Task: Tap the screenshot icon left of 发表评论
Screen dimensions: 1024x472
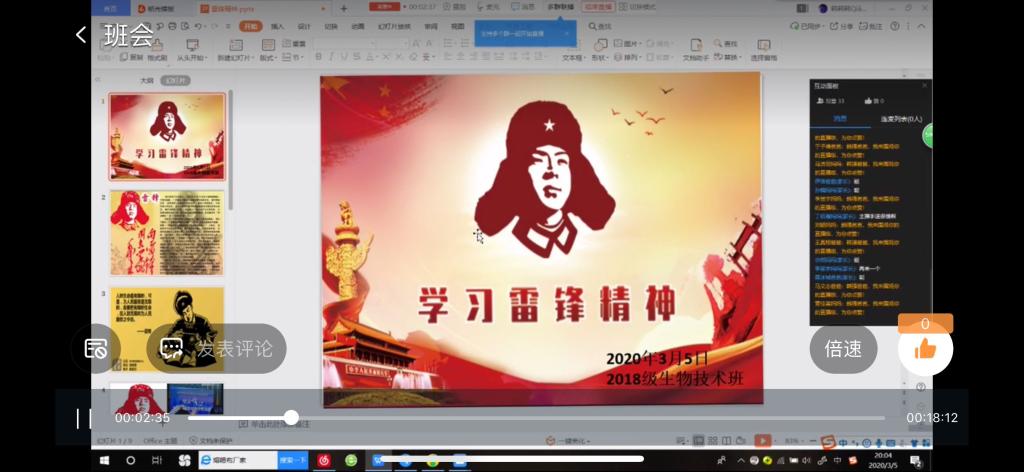Action: (96, 348)
